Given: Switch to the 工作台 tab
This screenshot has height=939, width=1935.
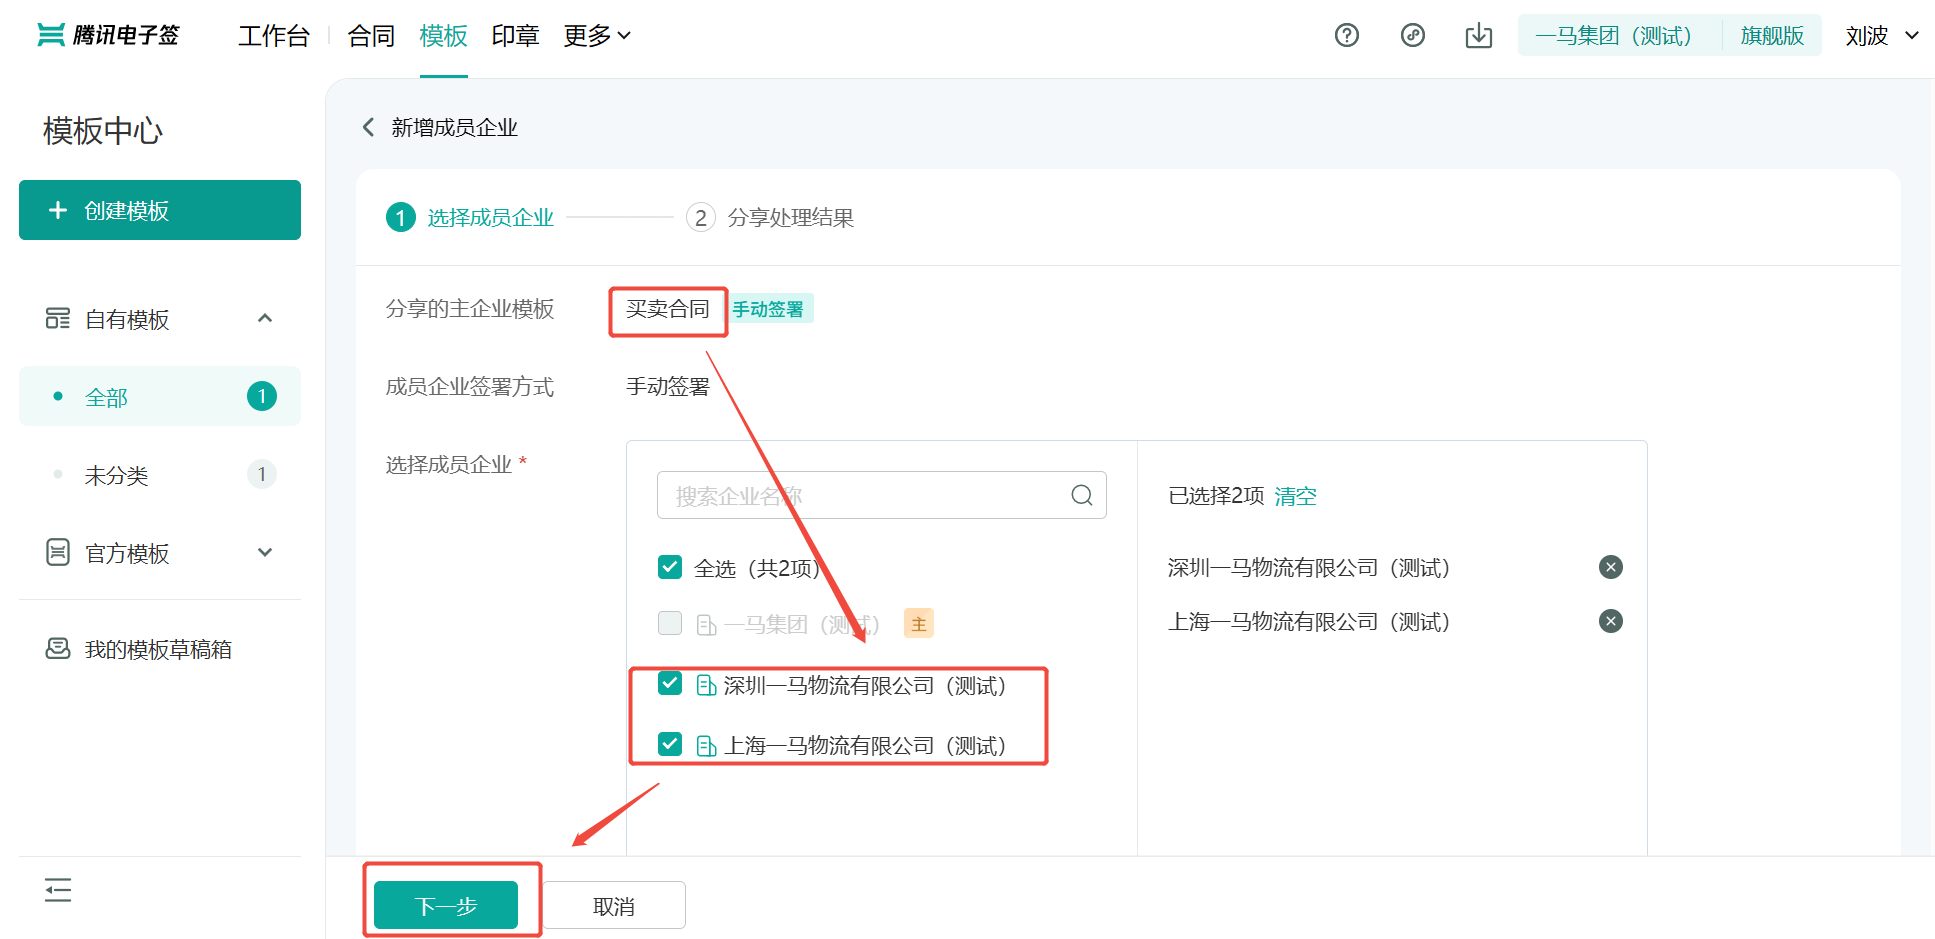Looking at the screenshot, I should (x=274, y=36).
